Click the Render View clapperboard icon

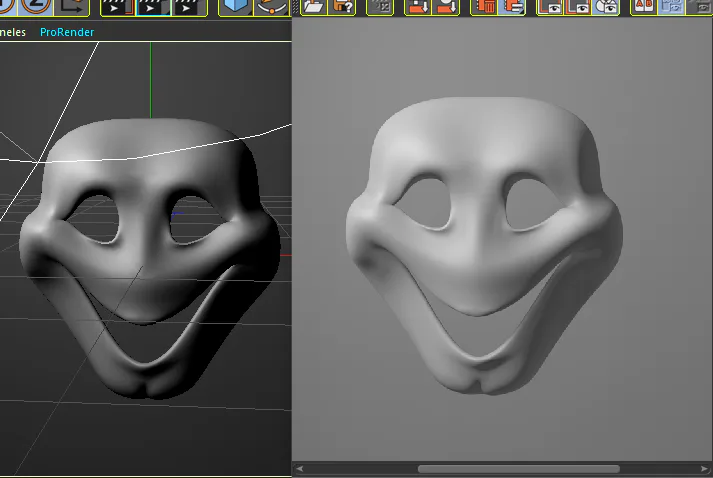pyautogui.click(x=117, y=7)
